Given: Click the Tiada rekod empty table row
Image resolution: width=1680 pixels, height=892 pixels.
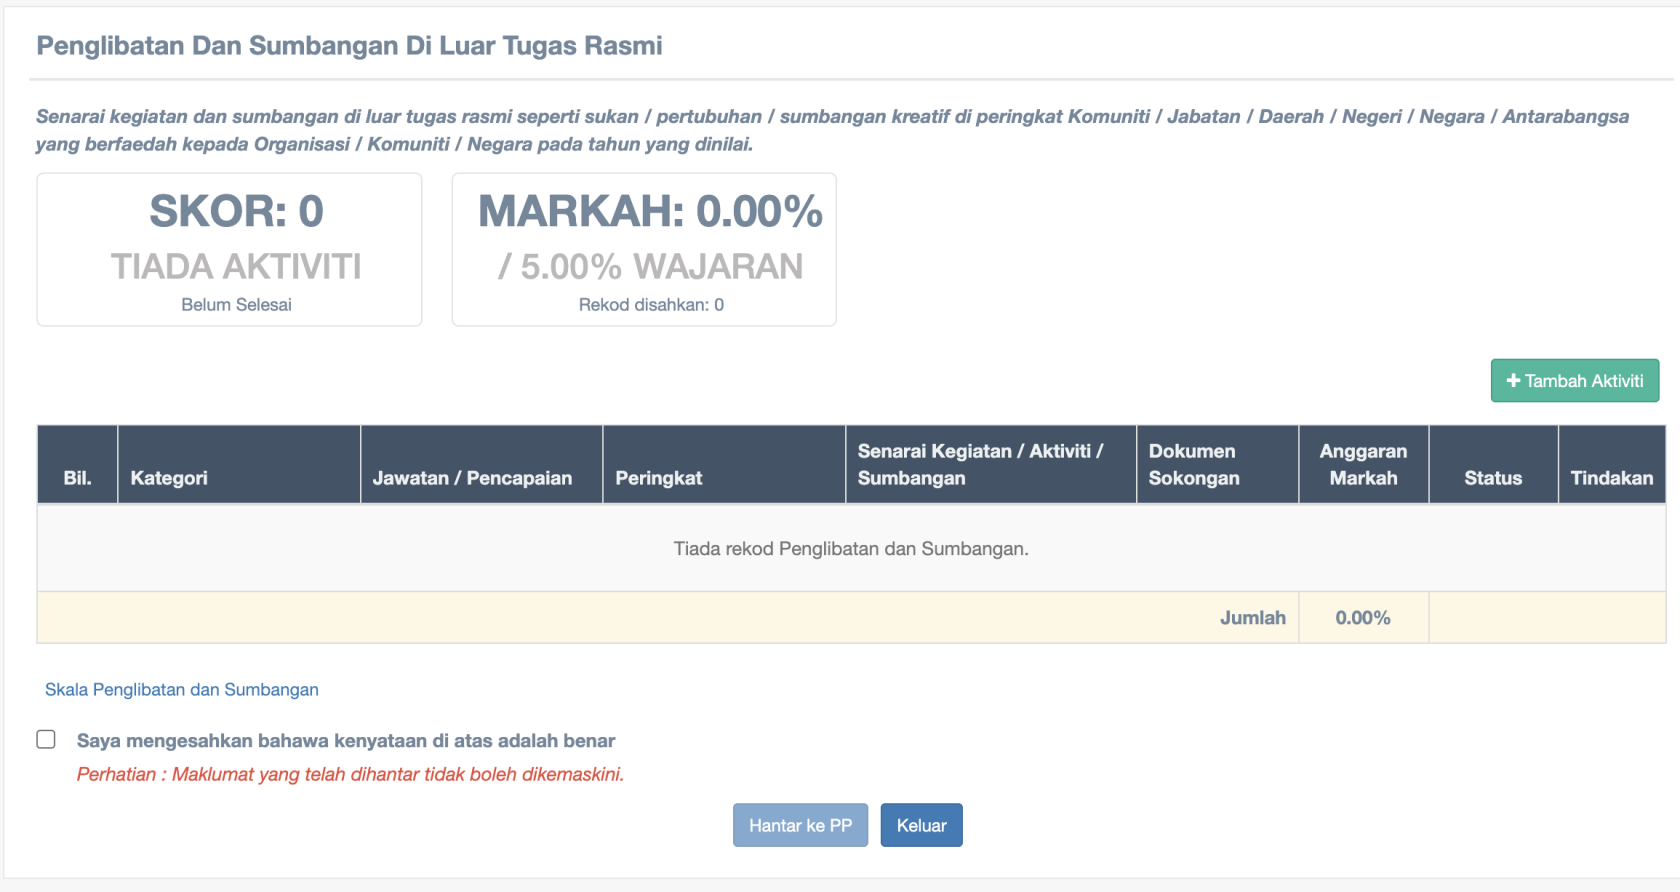Looking at the screenshot, I should point(851,549).
